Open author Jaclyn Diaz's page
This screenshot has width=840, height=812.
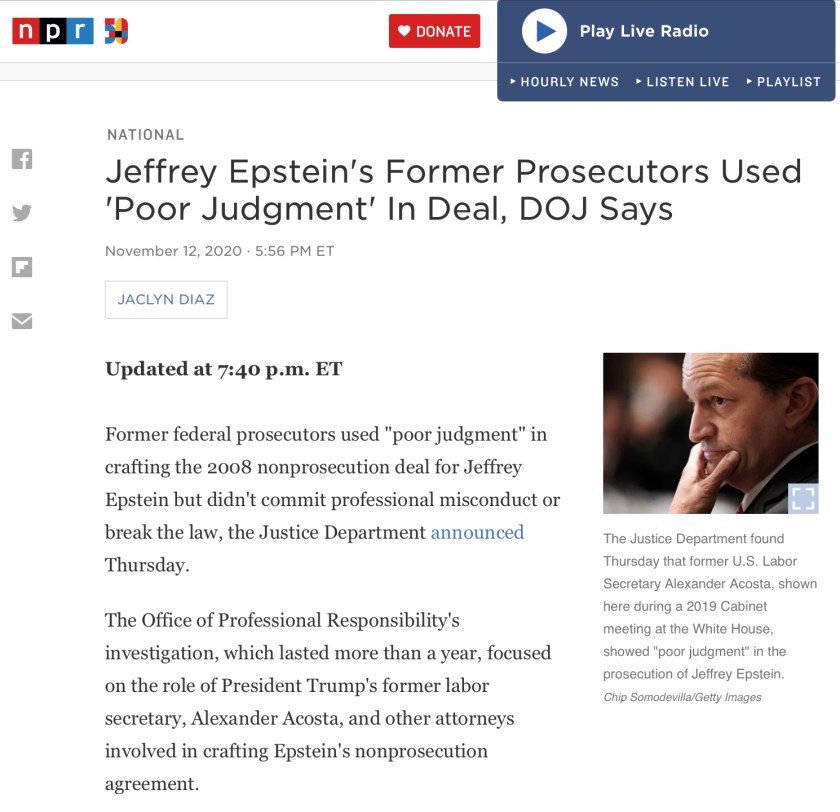click(x=166, y=300)
